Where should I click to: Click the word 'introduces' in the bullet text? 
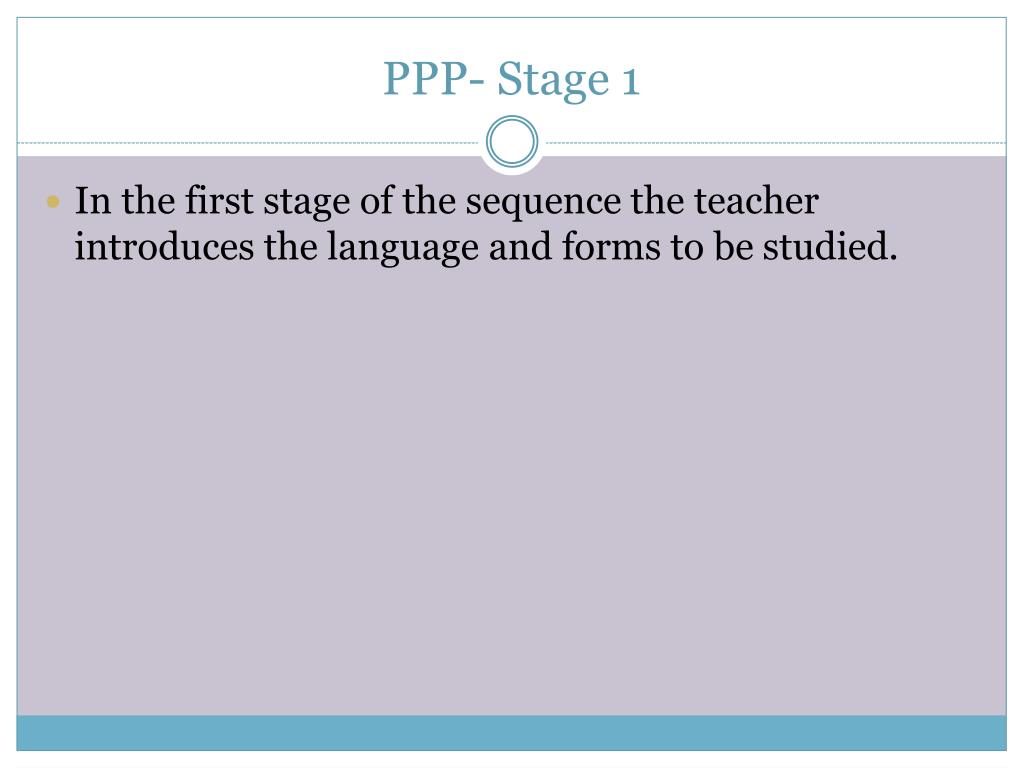(164, 246)
